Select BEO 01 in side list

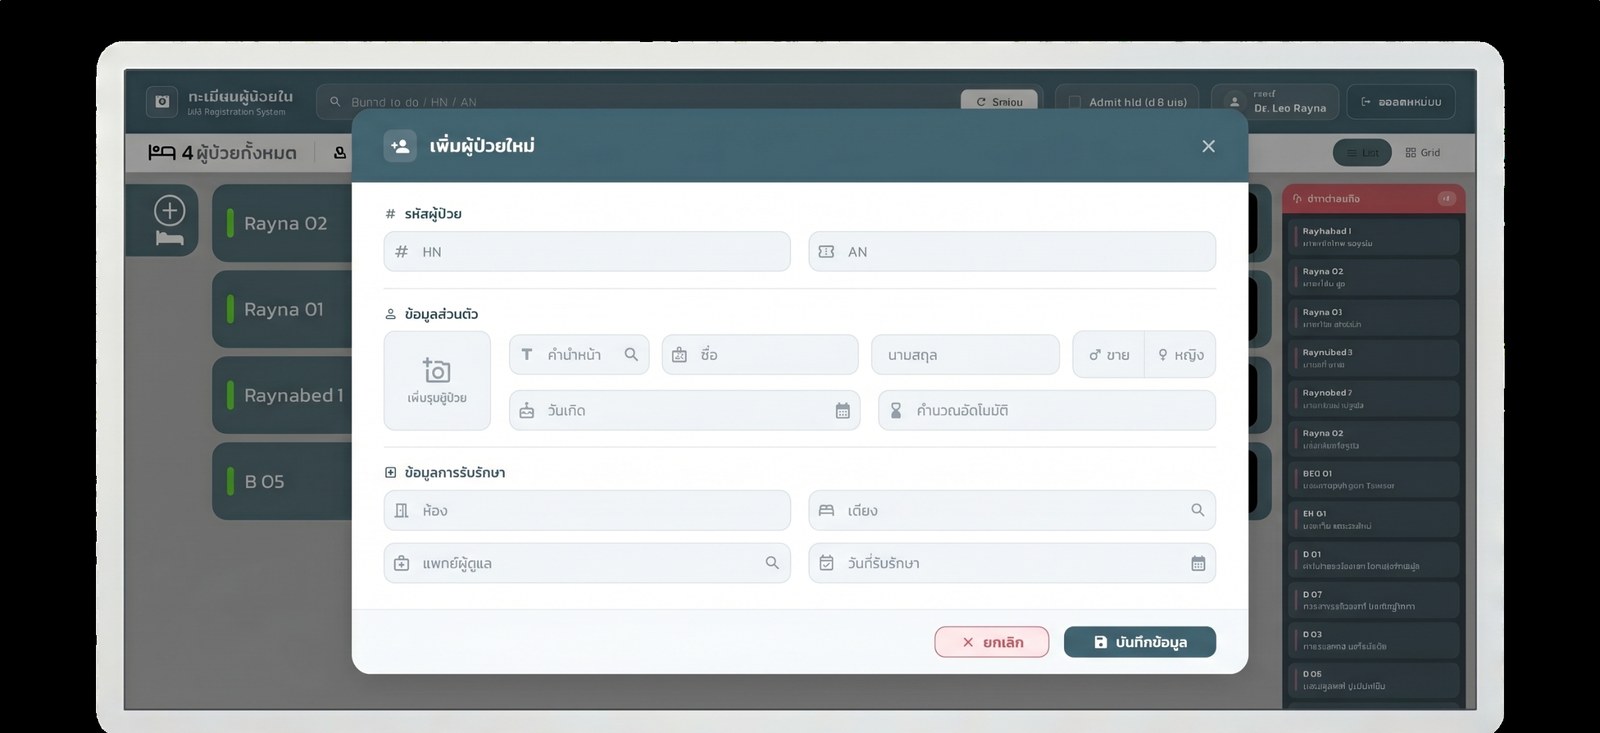[1374, 479]
